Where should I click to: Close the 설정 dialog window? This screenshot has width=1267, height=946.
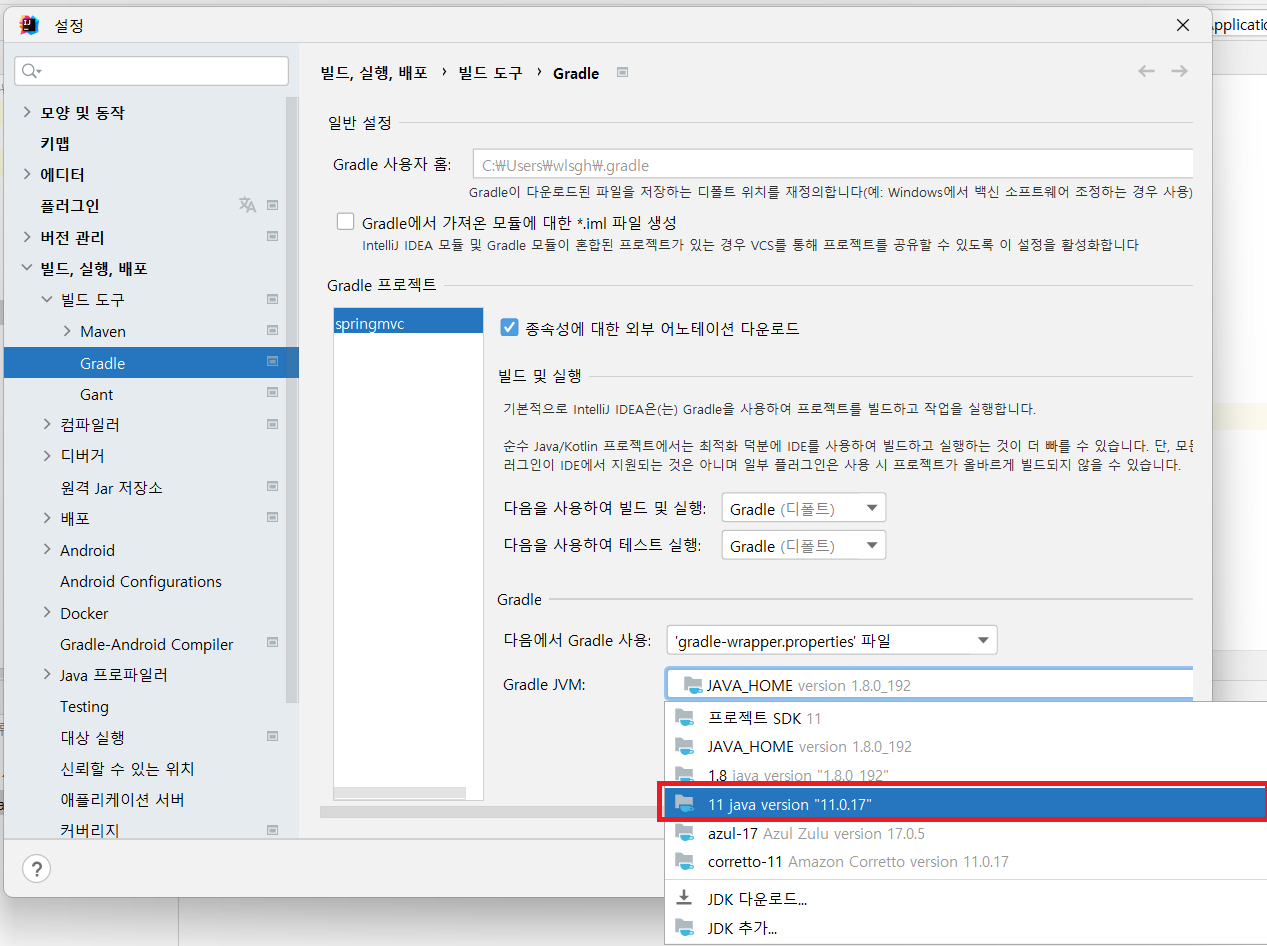[x=1183, y=25]
